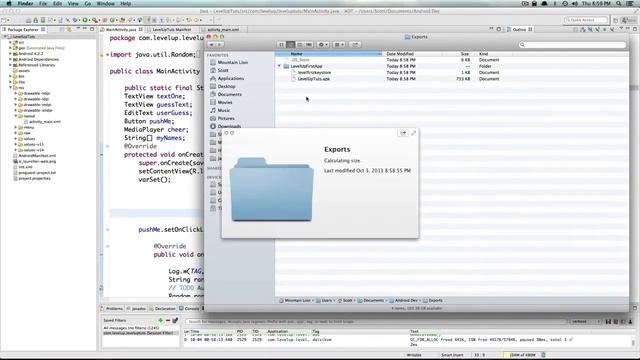Open Finder Arrange dropdown
The image size is (640, 360).
pos(340,44)
